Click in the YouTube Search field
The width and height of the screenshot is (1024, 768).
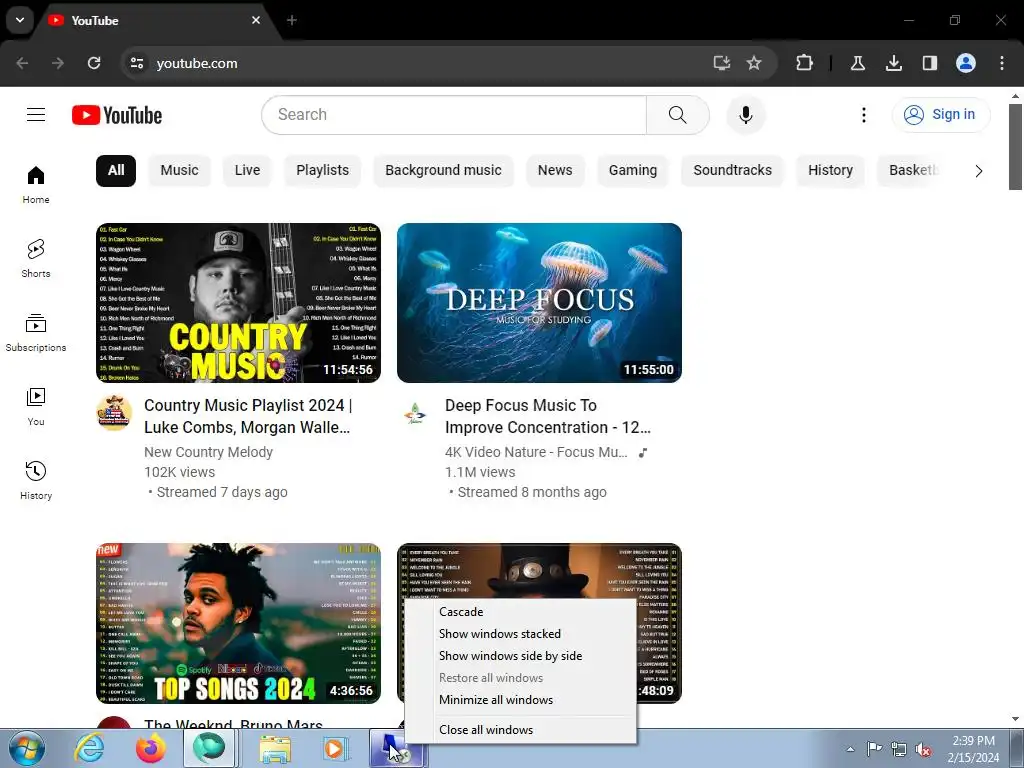click(454, 115)
